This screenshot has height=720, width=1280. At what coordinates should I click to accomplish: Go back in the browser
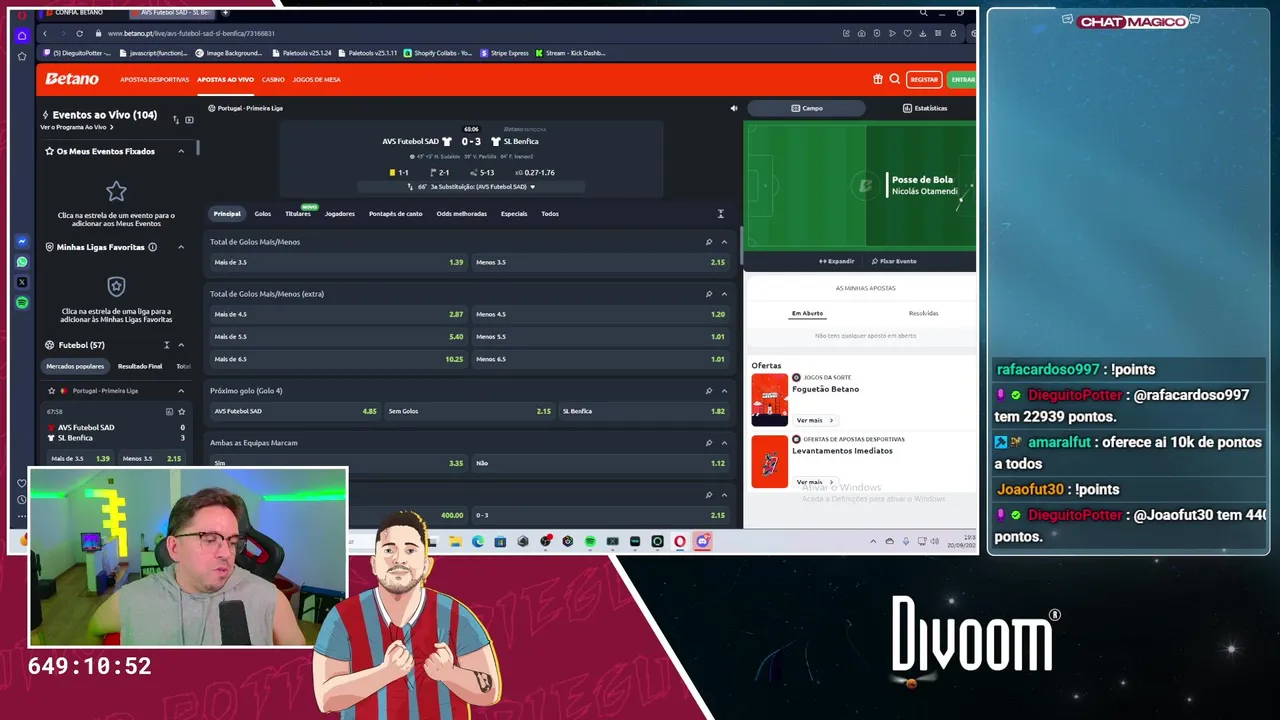pyautogui.click(x=45, y=33)
